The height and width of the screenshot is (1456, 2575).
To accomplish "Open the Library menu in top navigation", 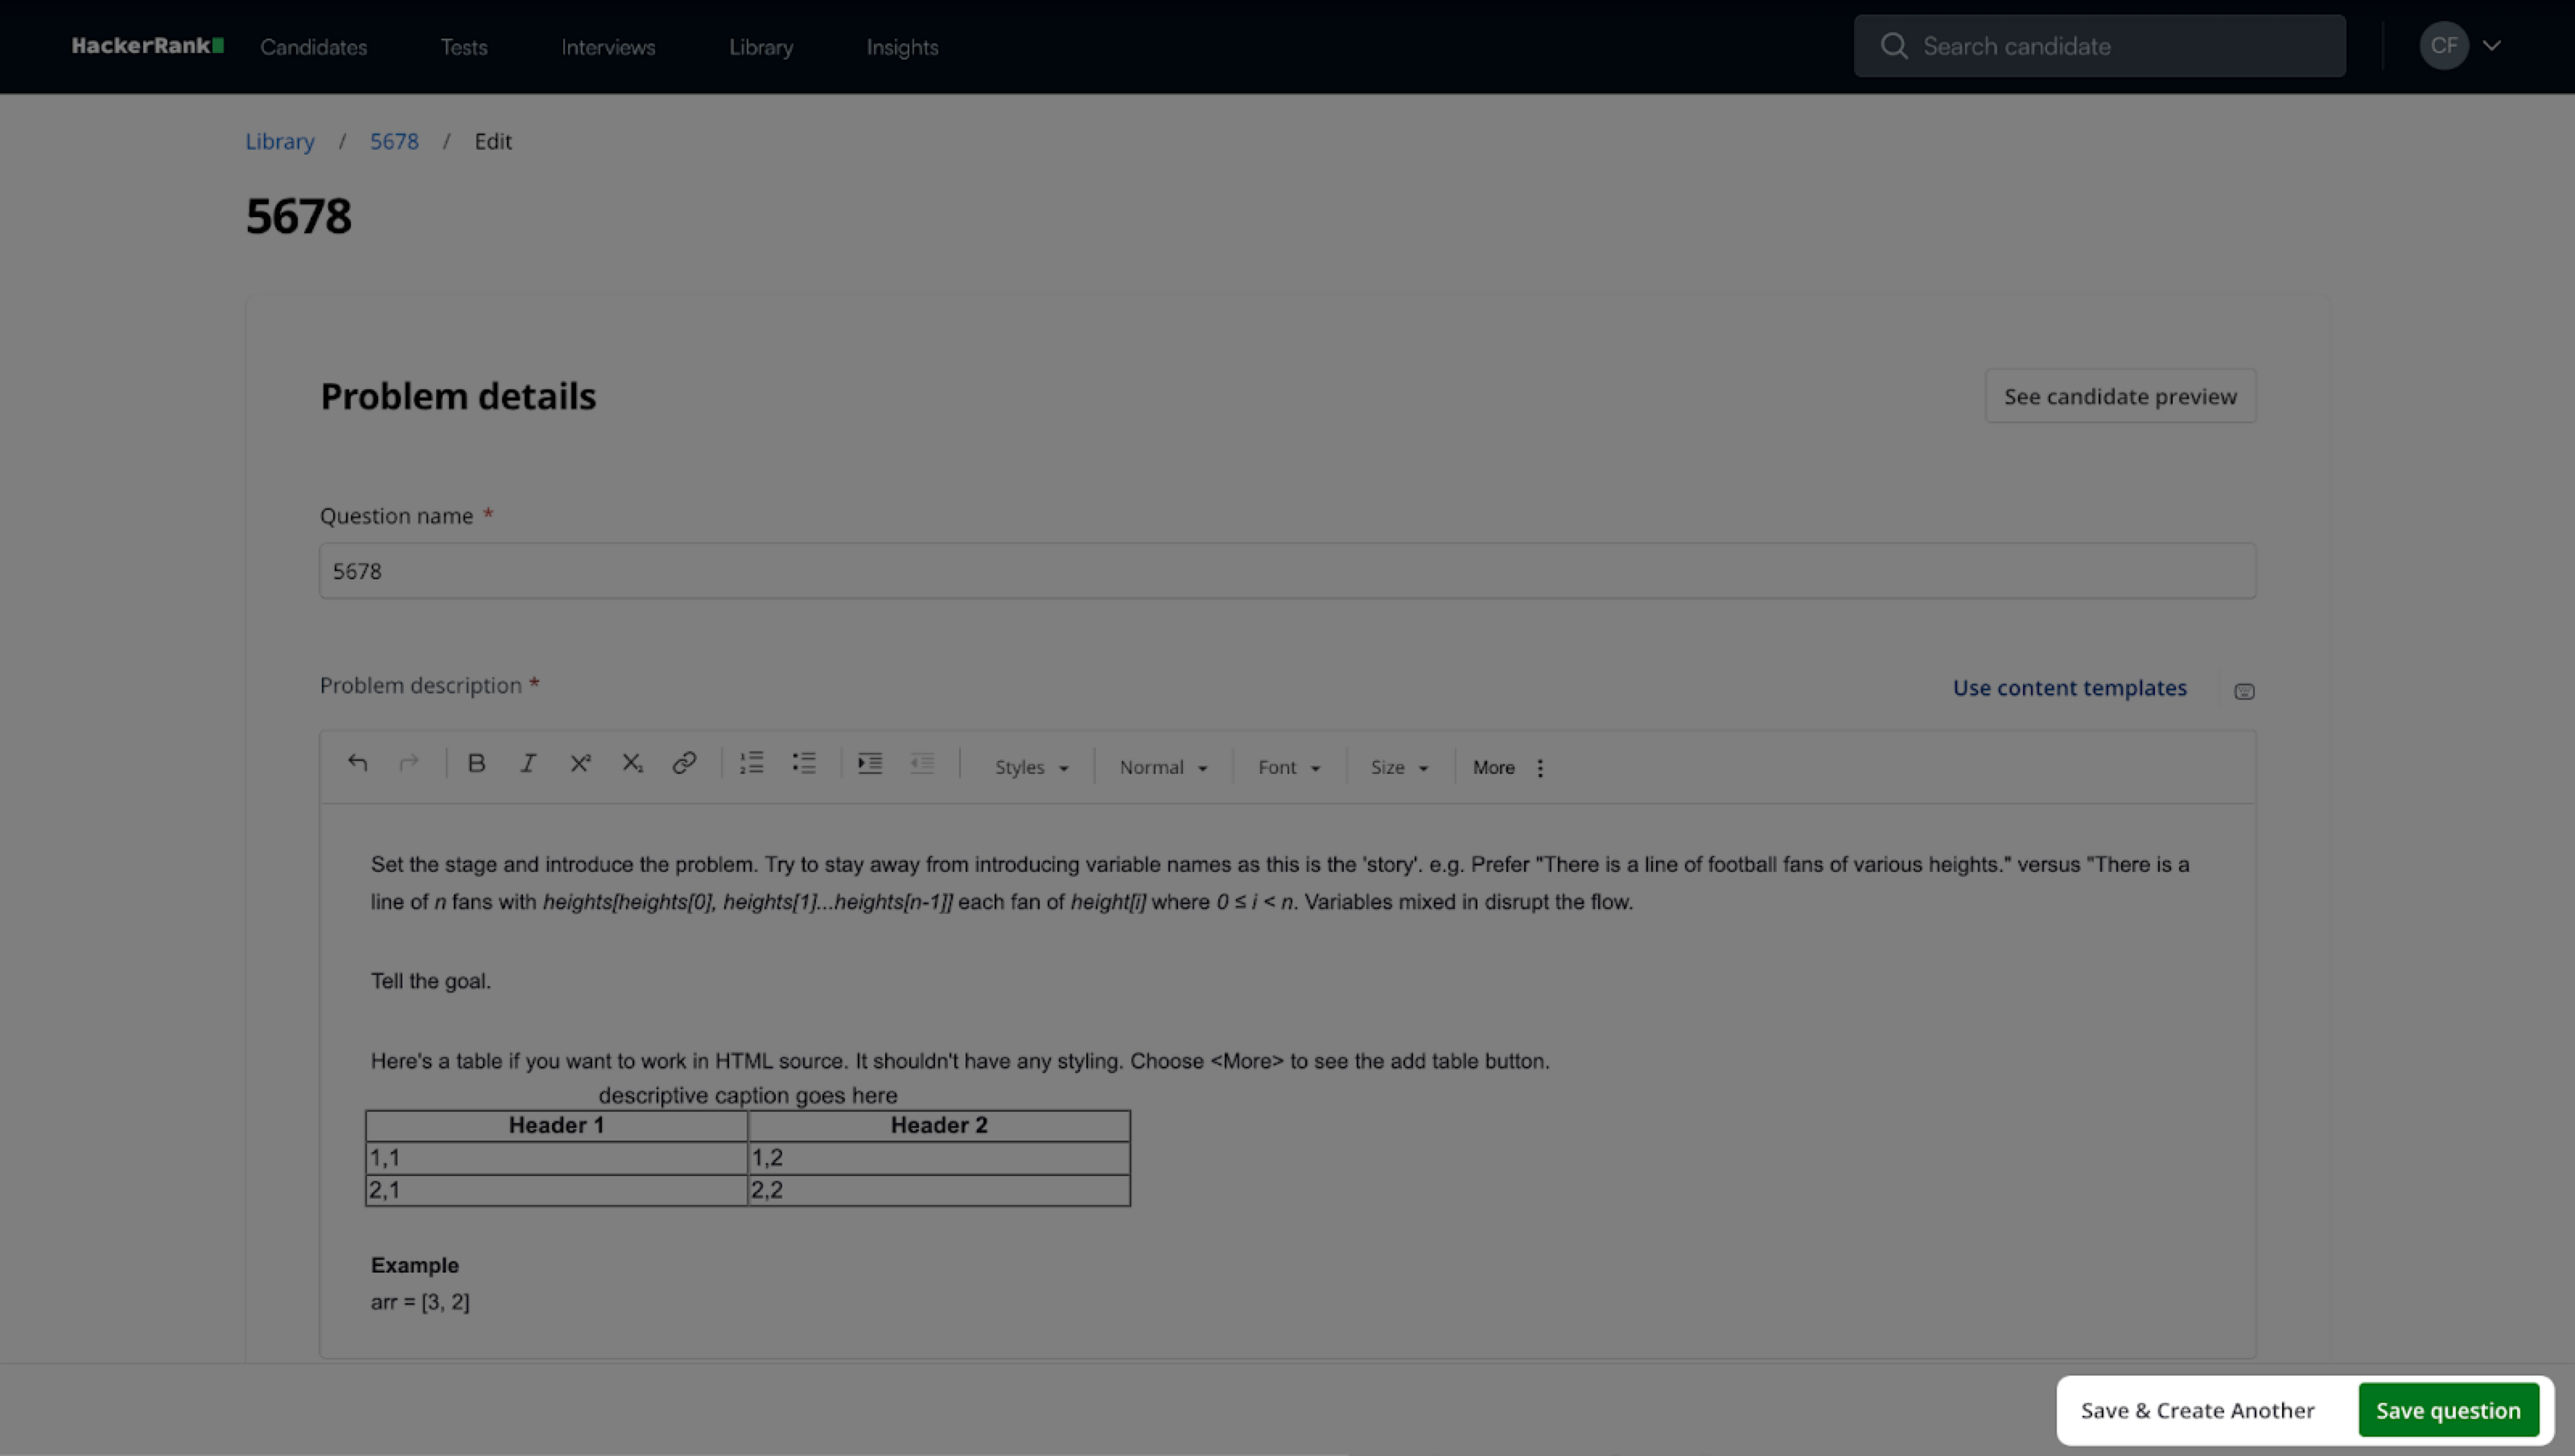I will [760, 47].
